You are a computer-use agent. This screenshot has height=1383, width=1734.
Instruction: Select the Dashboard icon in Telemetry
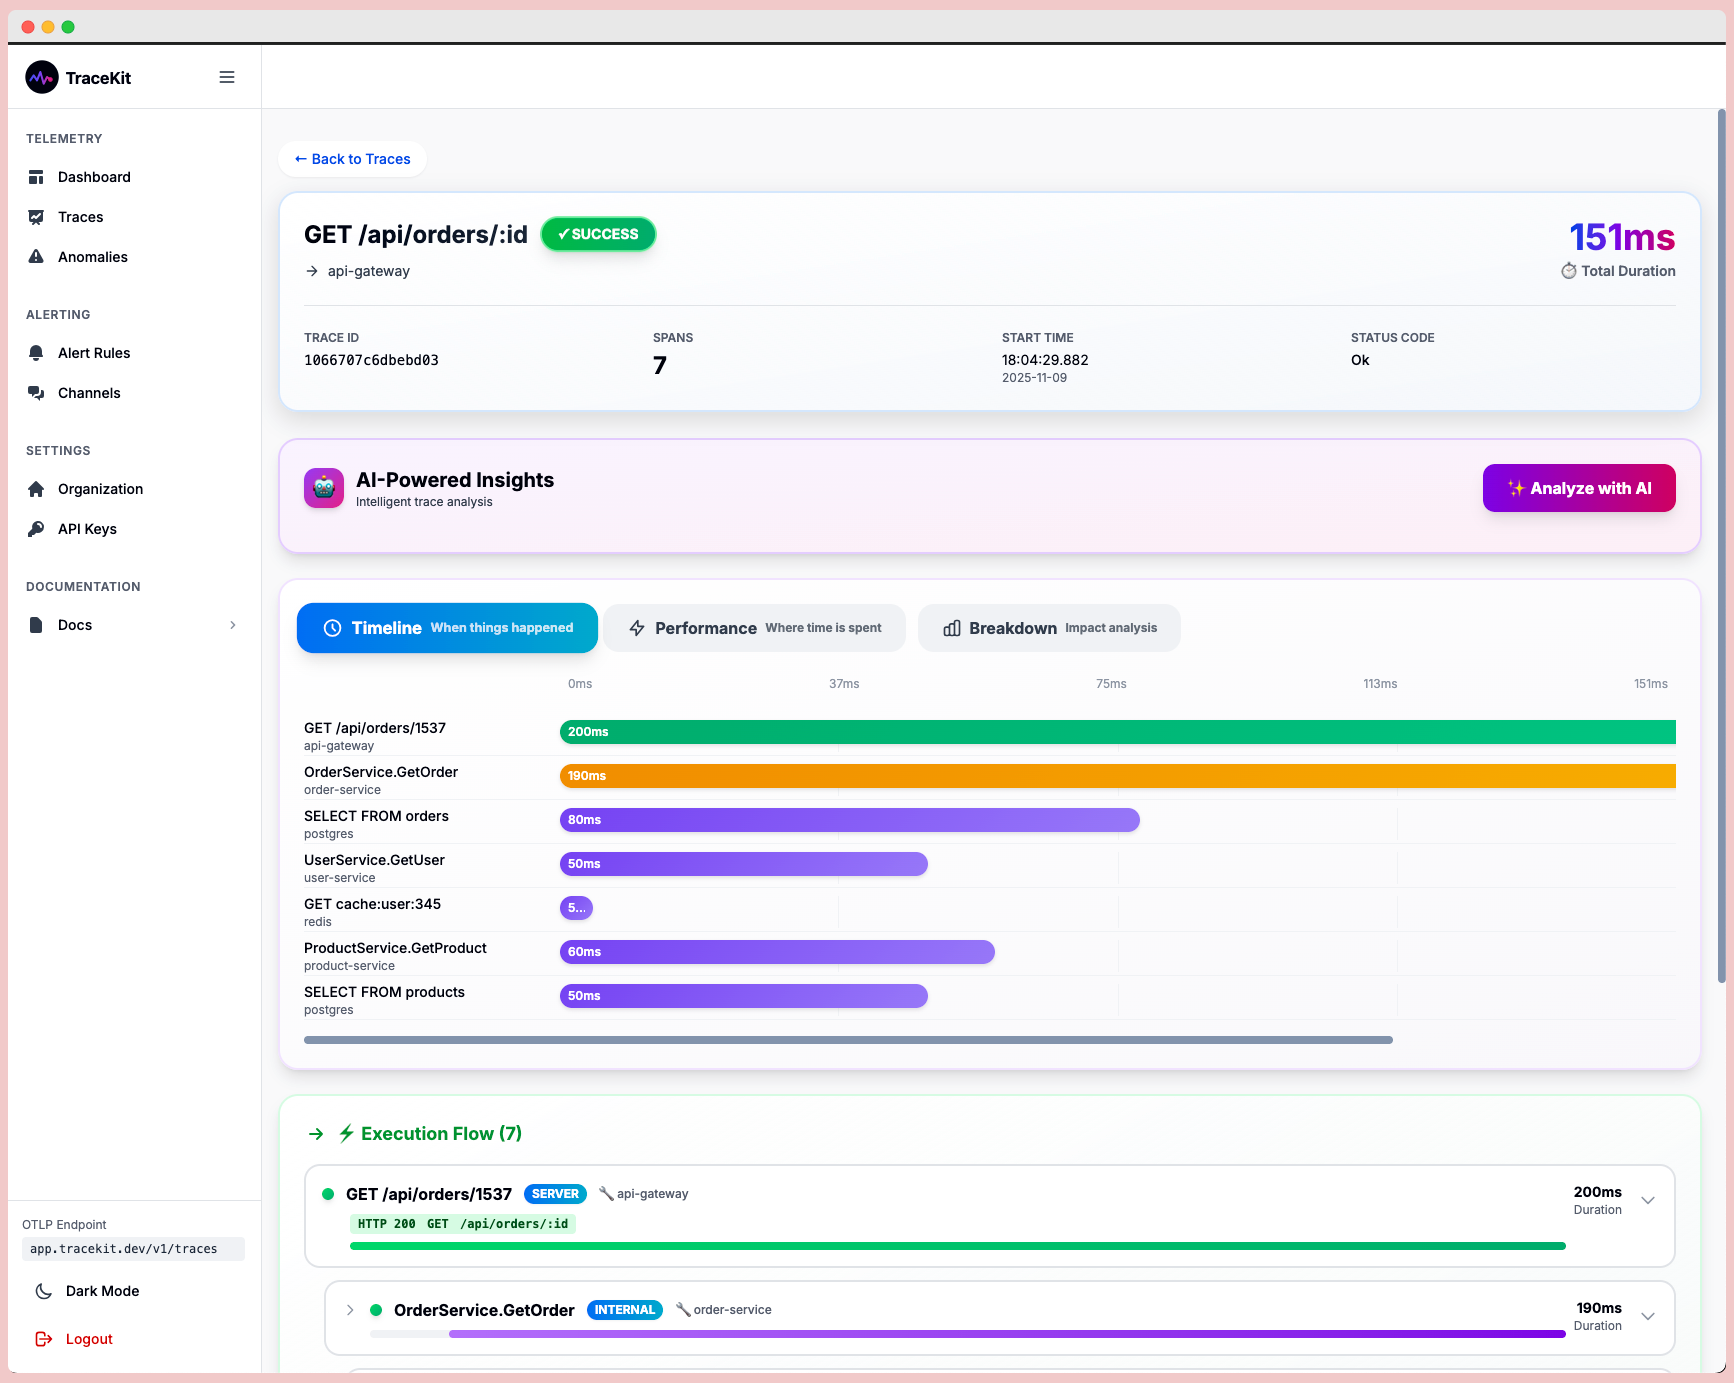point(37,177)
